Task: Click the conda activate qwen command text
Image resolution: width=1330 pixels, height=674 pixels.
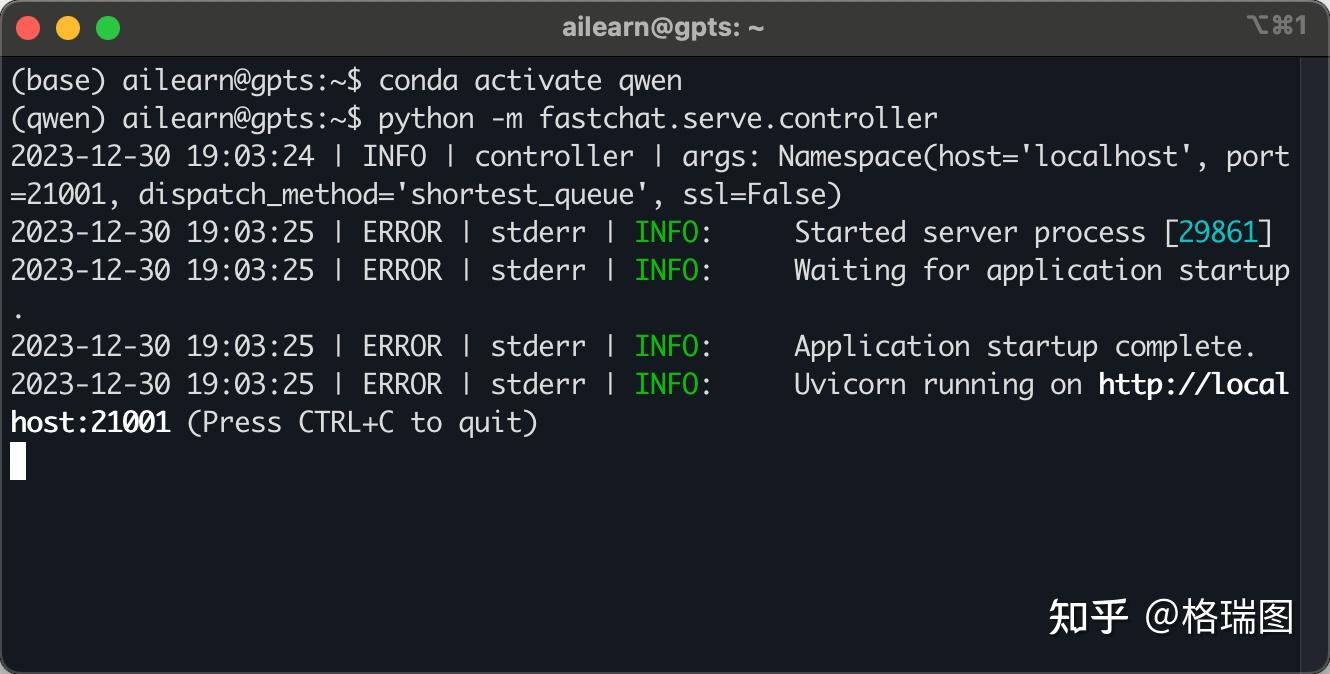Action: (x=530, y=81)
